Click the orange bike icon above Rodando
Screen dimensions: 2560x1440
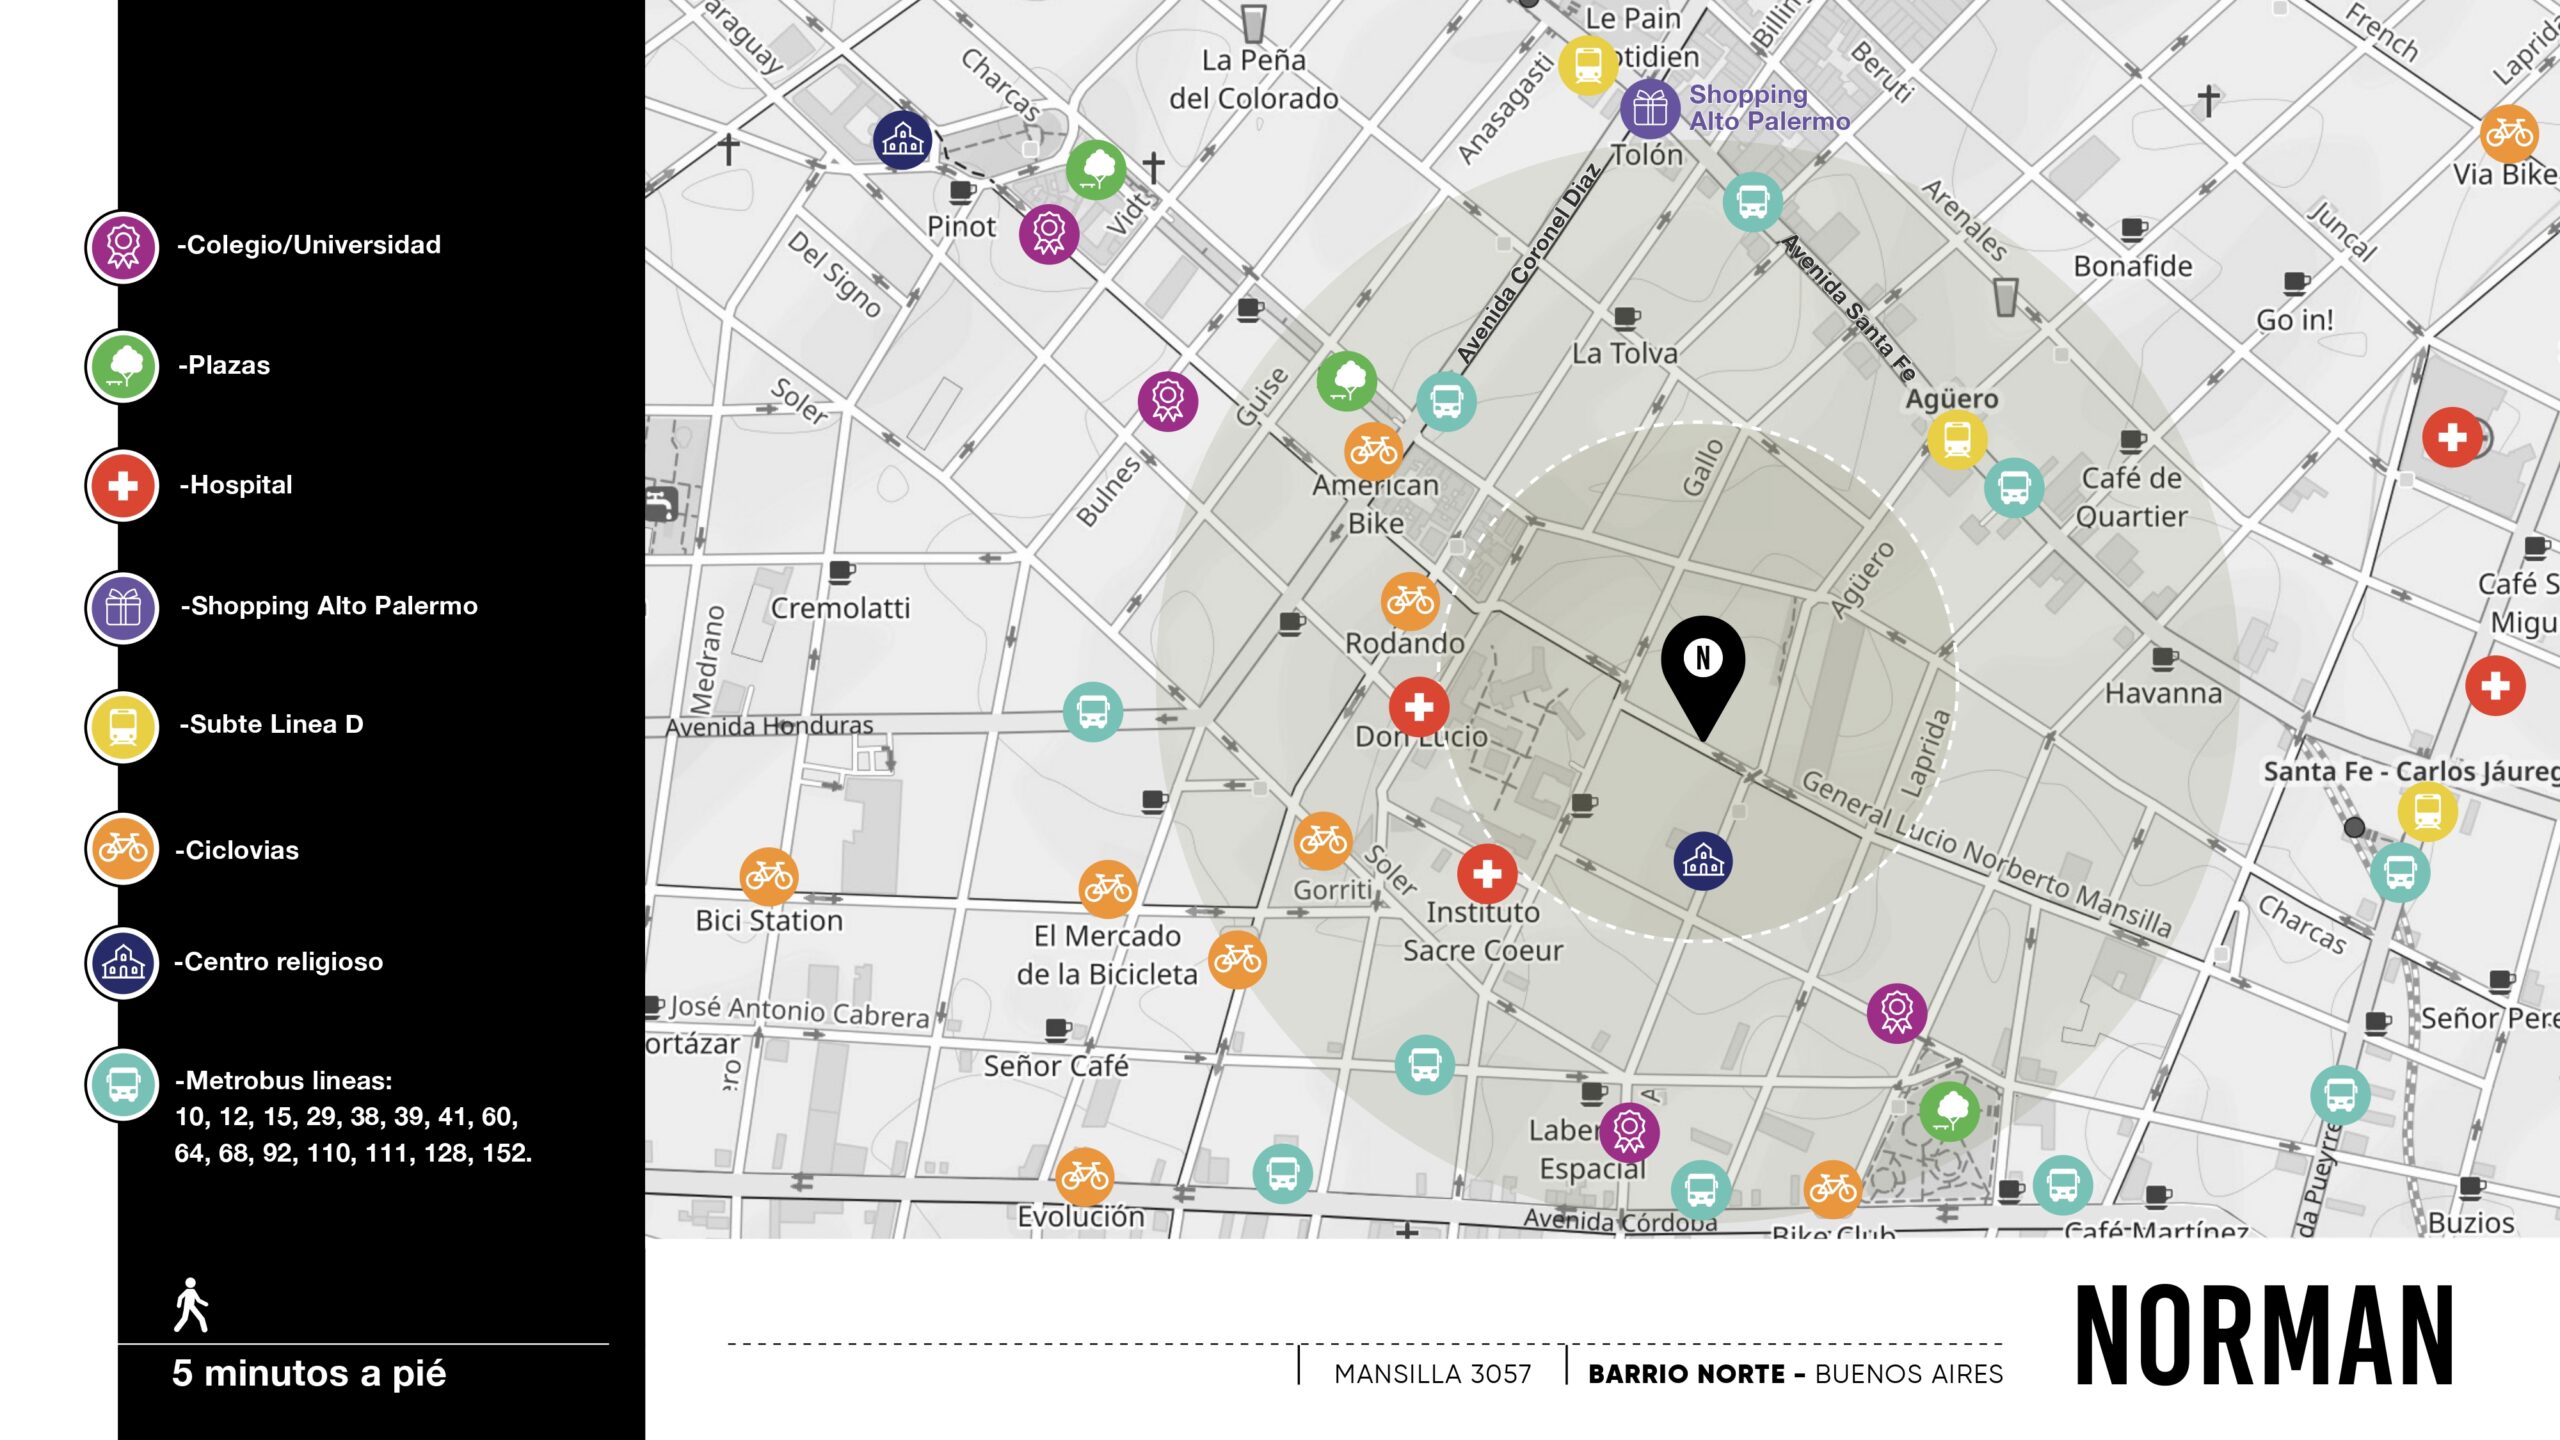(1410, 600)
